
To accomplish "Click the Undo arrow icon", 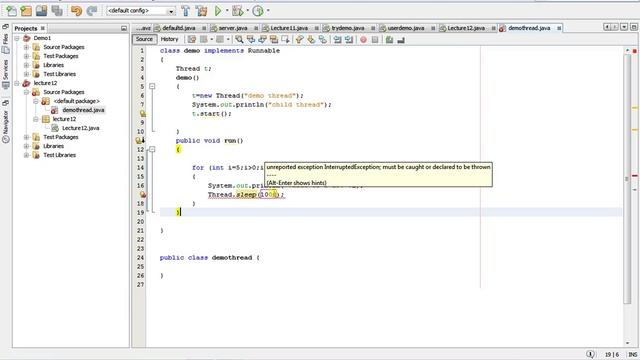I will 76,11.
